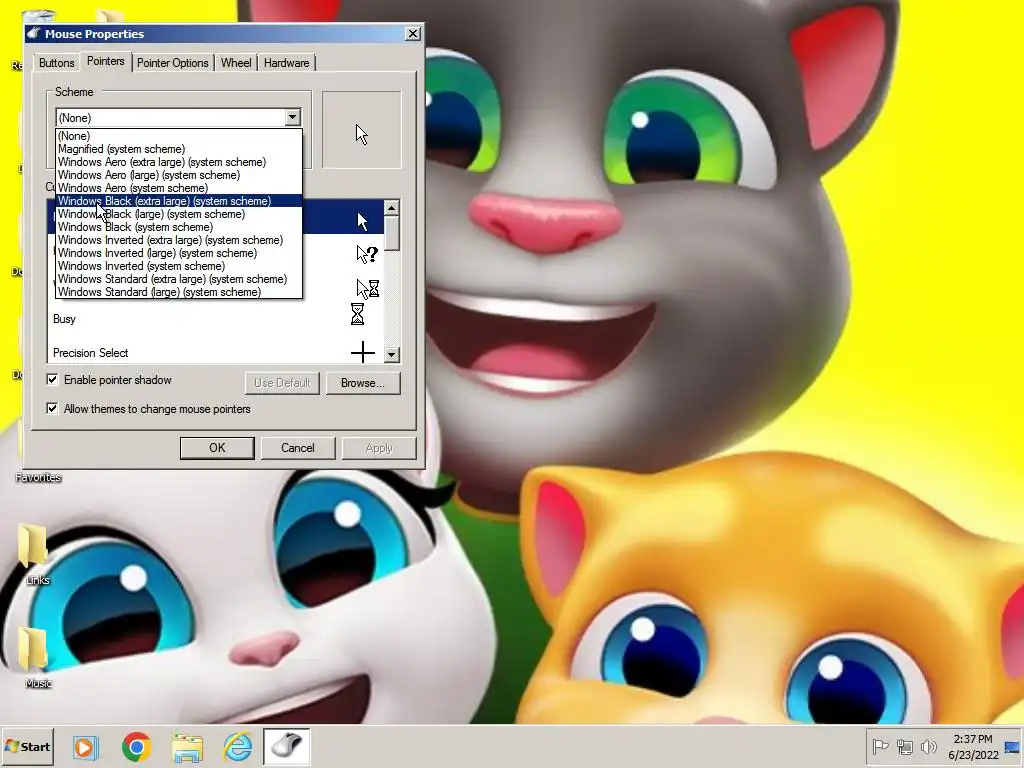Choose Magnified (system scheme)
This screenshot has height=768, width=1024.
(179, 149)
